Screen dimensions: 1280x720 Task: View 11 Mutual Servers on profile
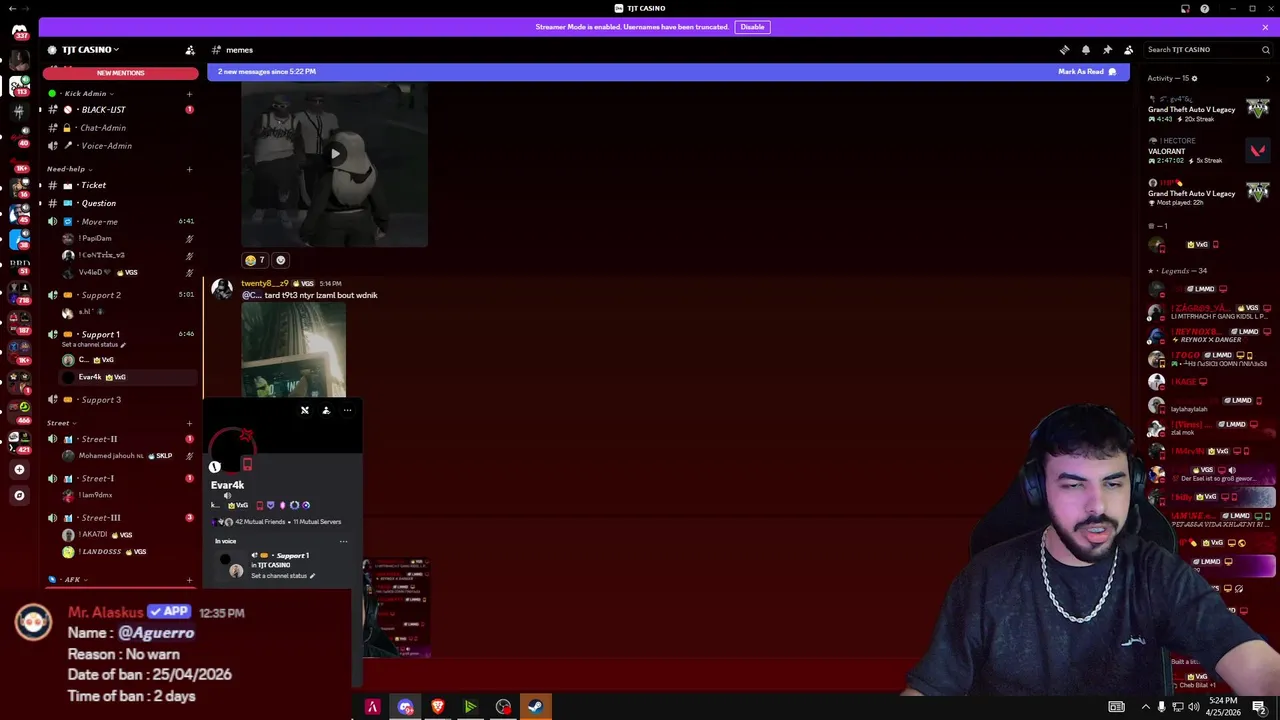pos(317,522)
